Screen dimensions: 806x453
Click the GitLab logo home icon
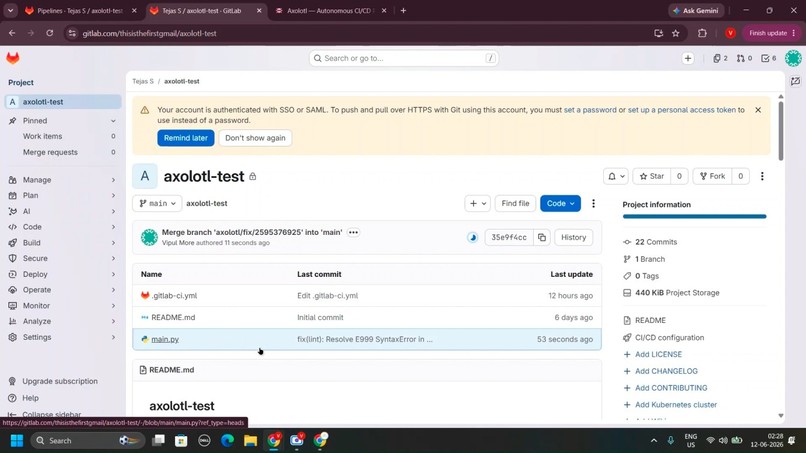point(13,58)
